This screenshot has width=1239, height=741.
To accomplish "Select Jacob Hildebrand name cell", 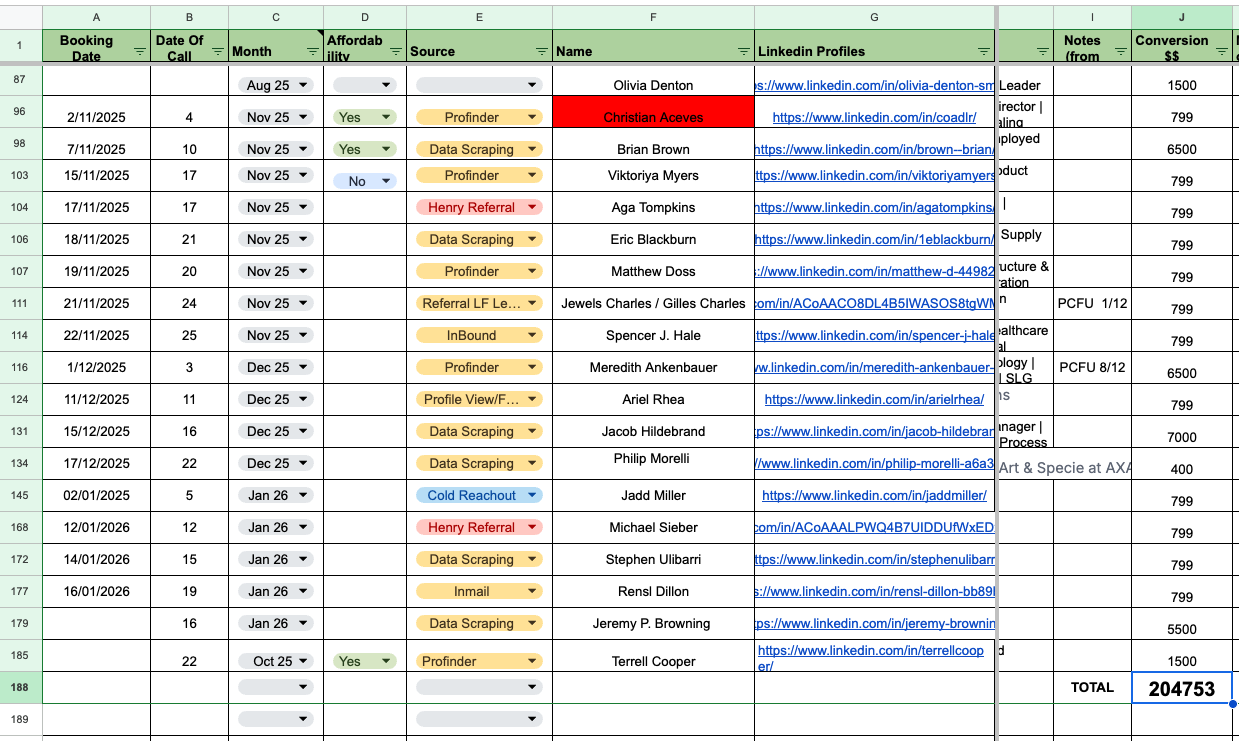I will coord(653,431).
